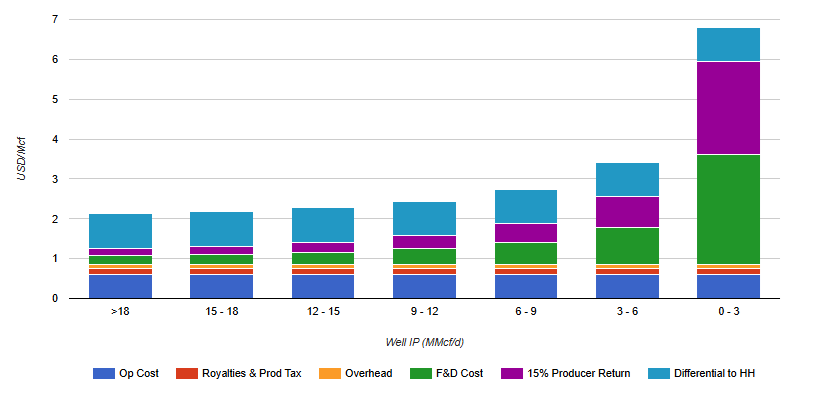Screen dimensions: 814x408
Task: Click the blue Op Cost legend swatch
Action: point(103,373)
